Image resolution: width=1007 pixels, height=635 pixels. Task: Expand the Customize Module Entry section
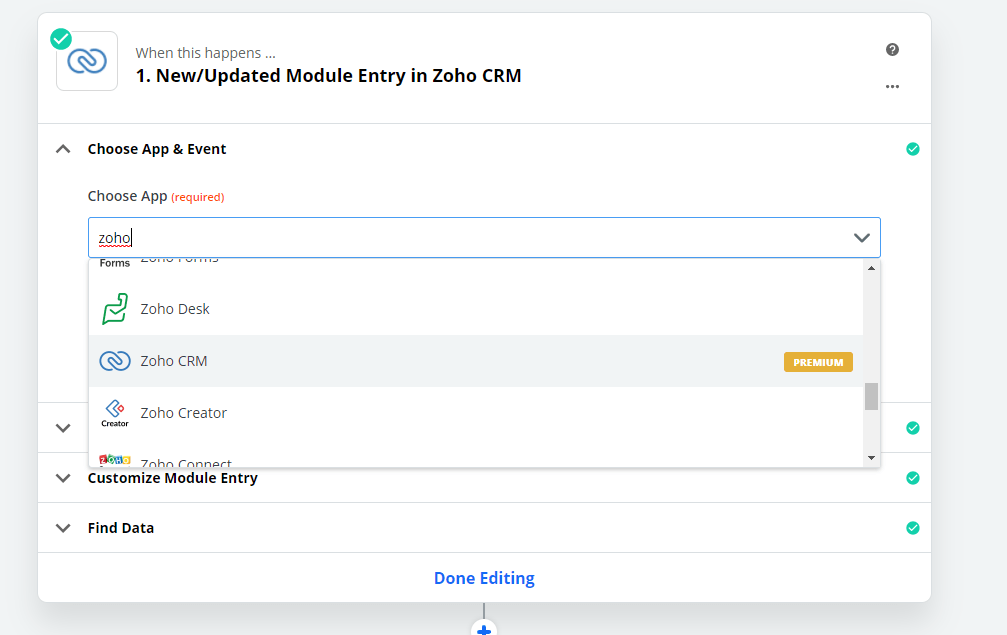[x=63, y=478]
